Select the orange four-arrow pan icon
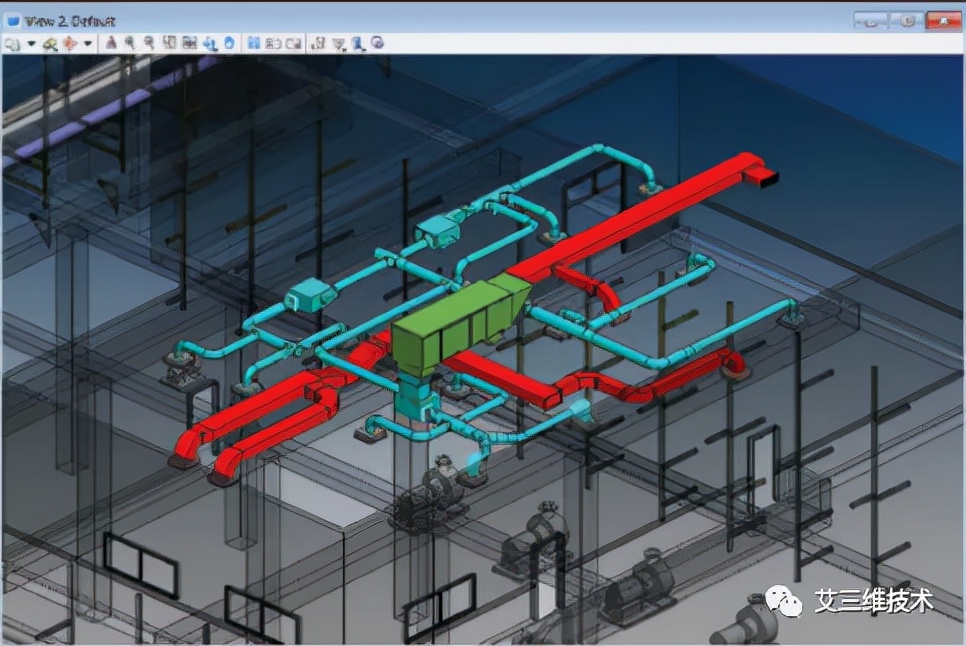The image size is (966, 646). [x=70, y=44]
